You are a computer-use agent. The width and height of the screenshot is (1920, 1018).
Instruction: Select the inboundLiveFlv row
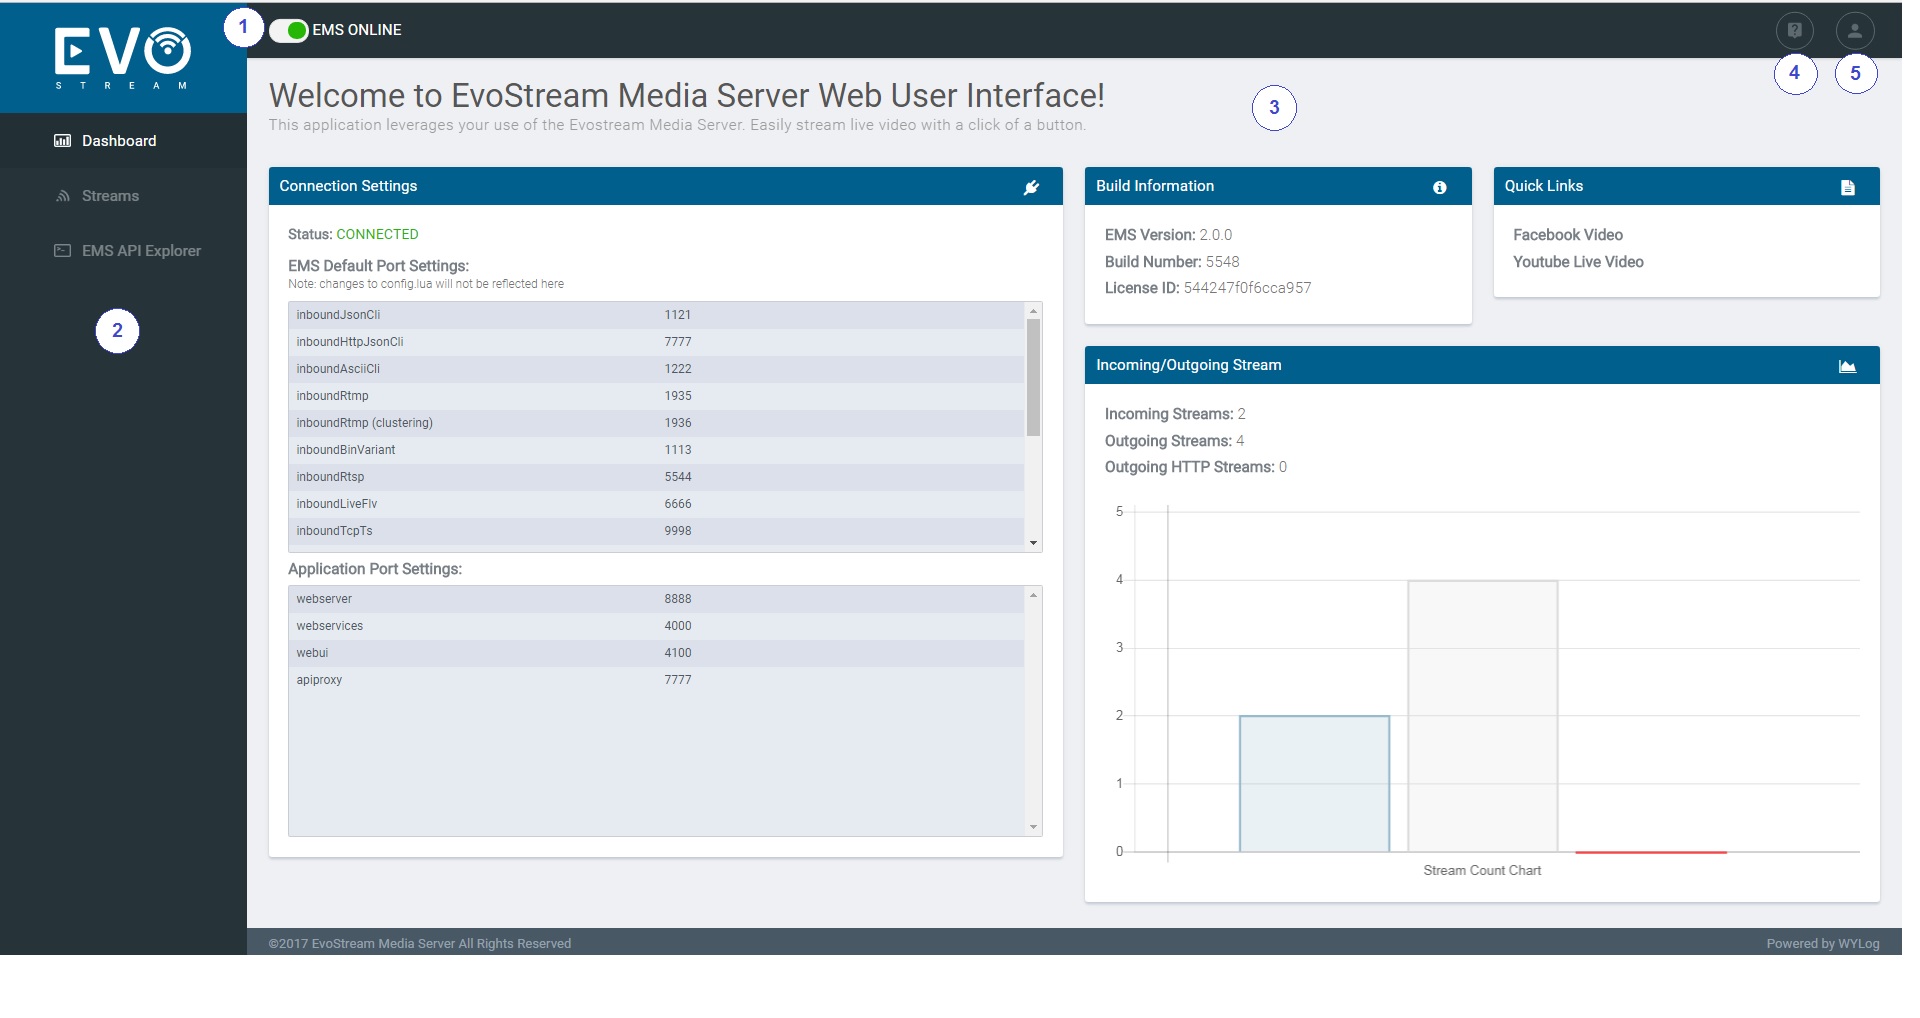pos(657,504)
